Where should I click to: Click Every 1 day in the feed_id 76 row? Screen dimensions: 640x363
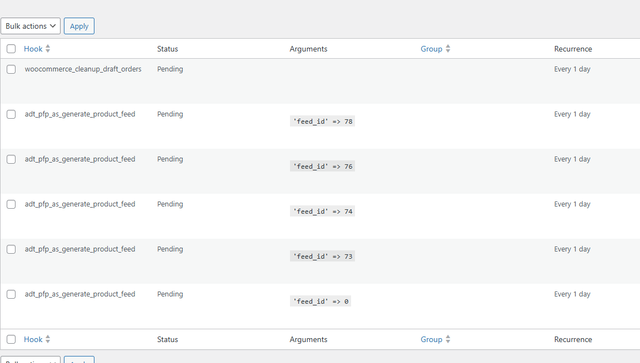pos(572,159)
